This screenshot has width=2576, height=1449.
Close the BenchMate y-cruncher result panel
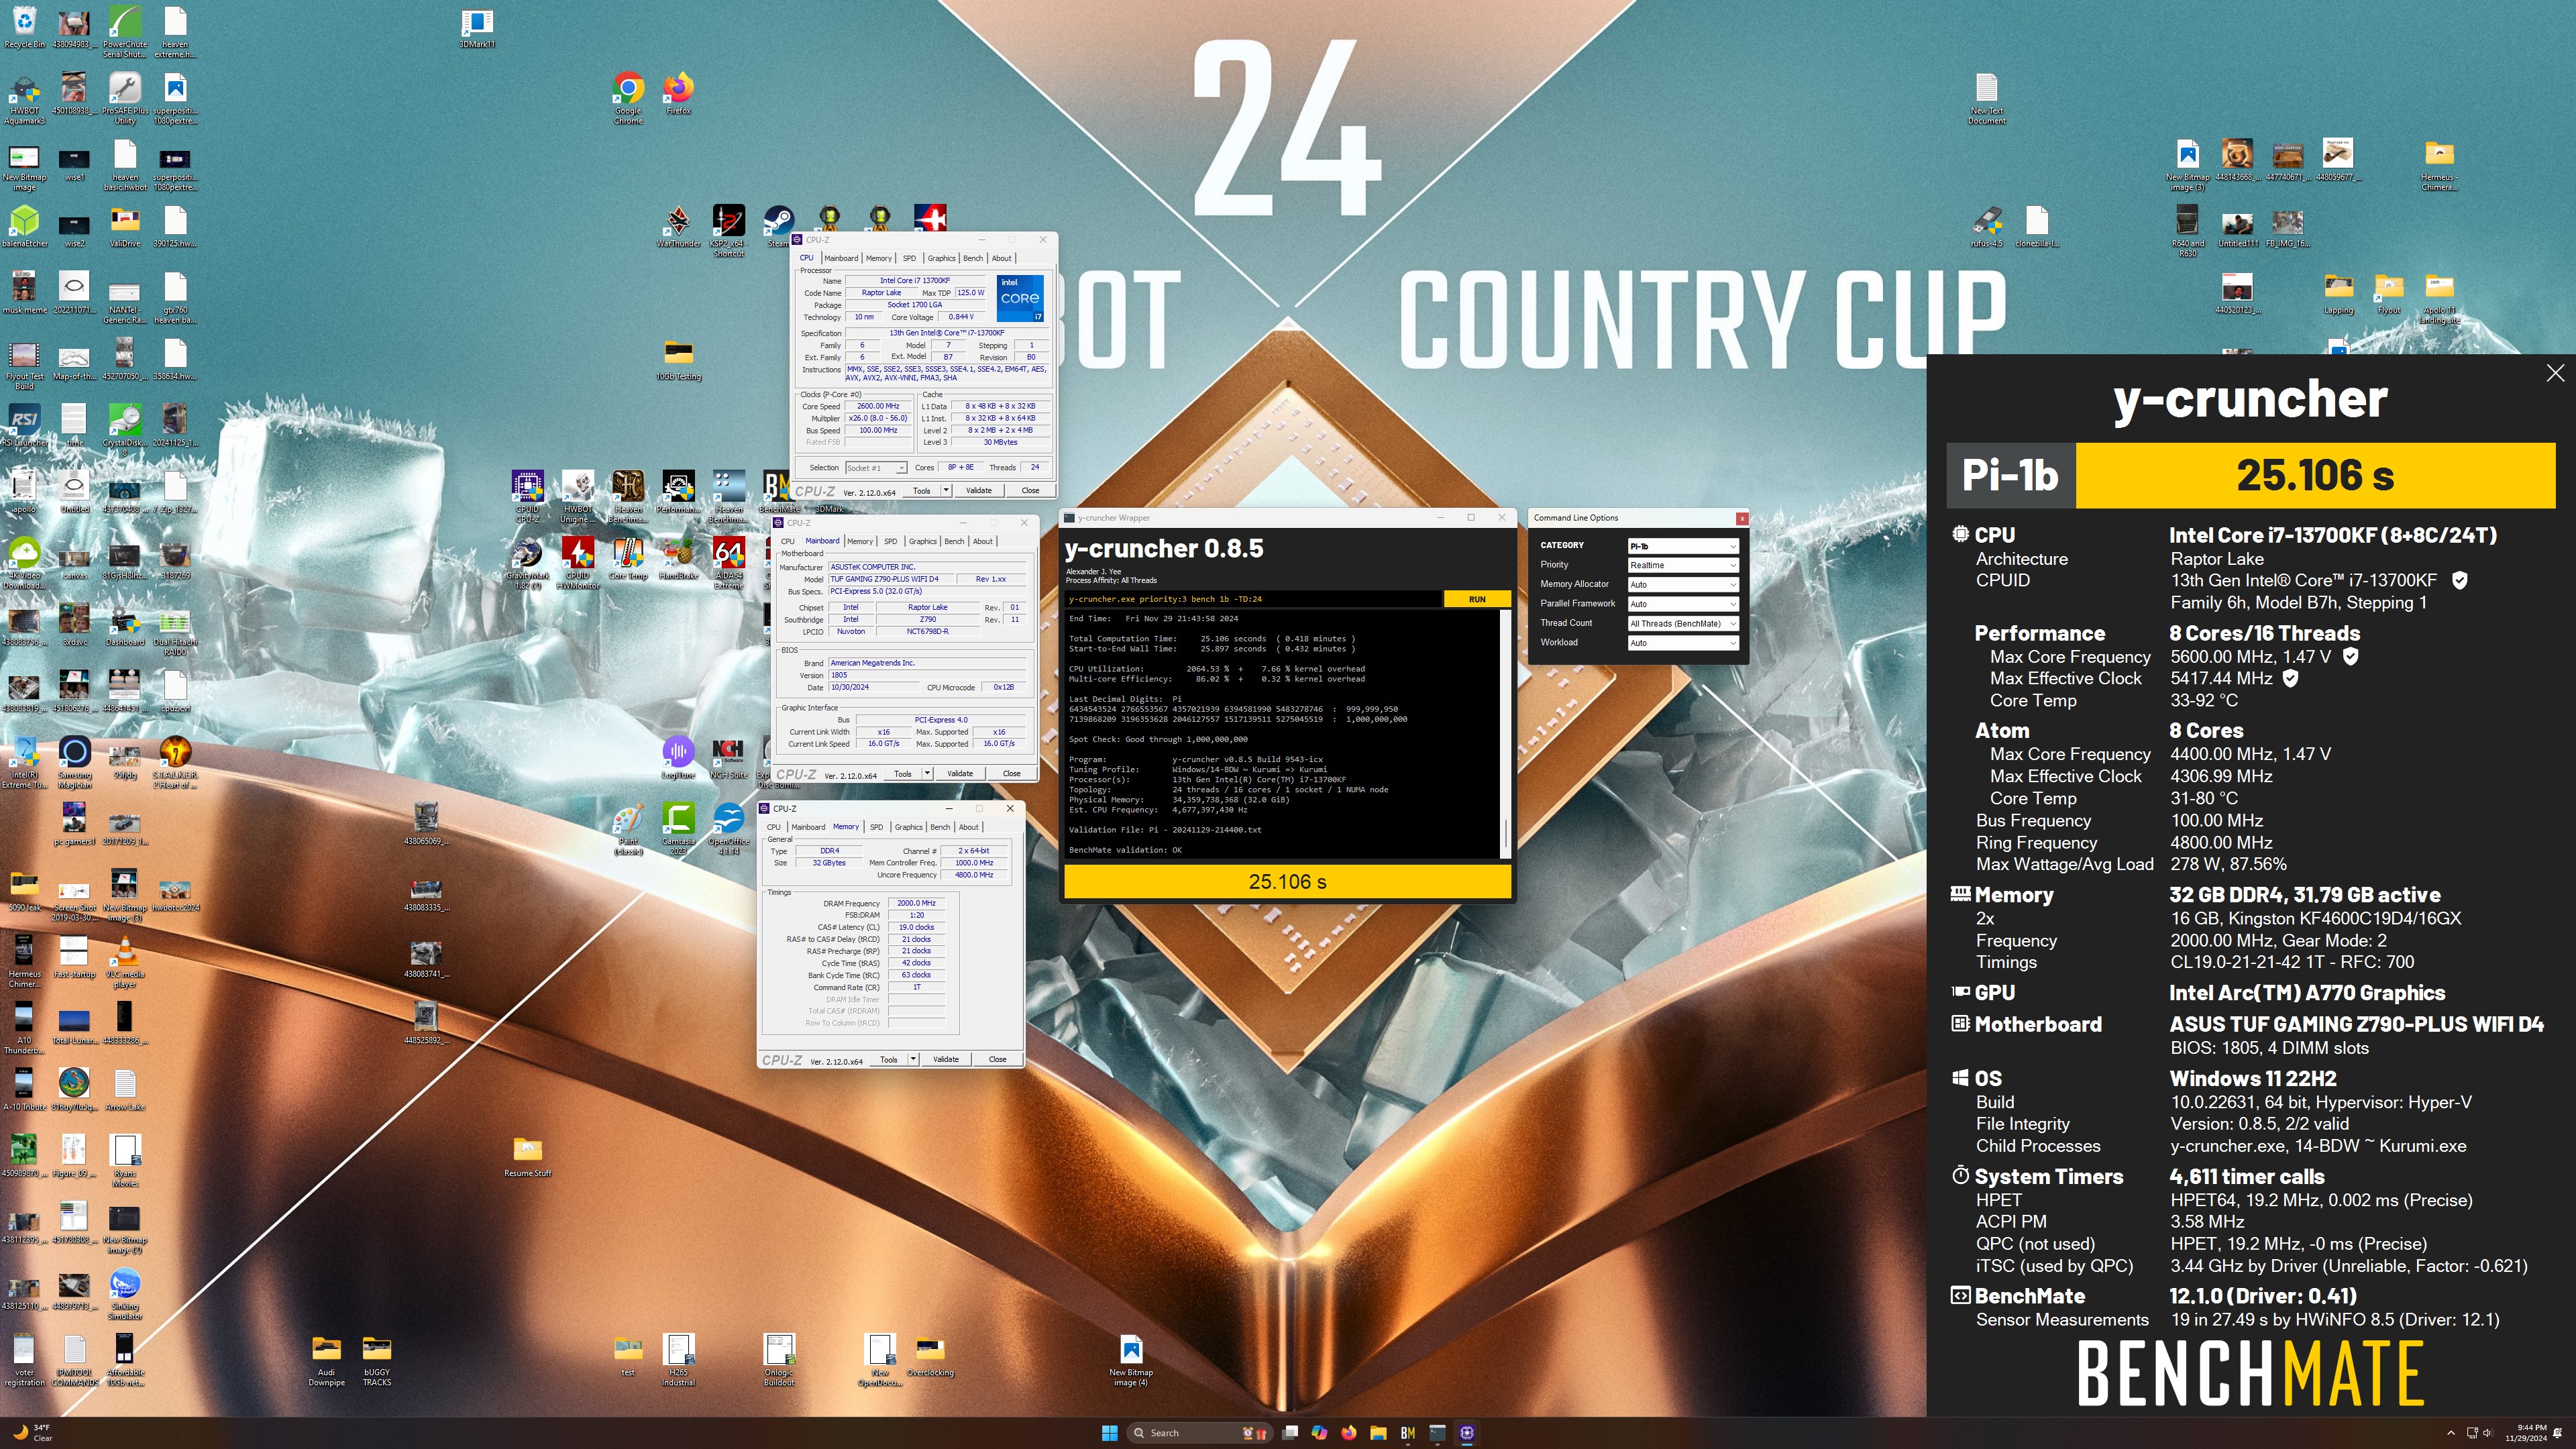[2555, 373]
